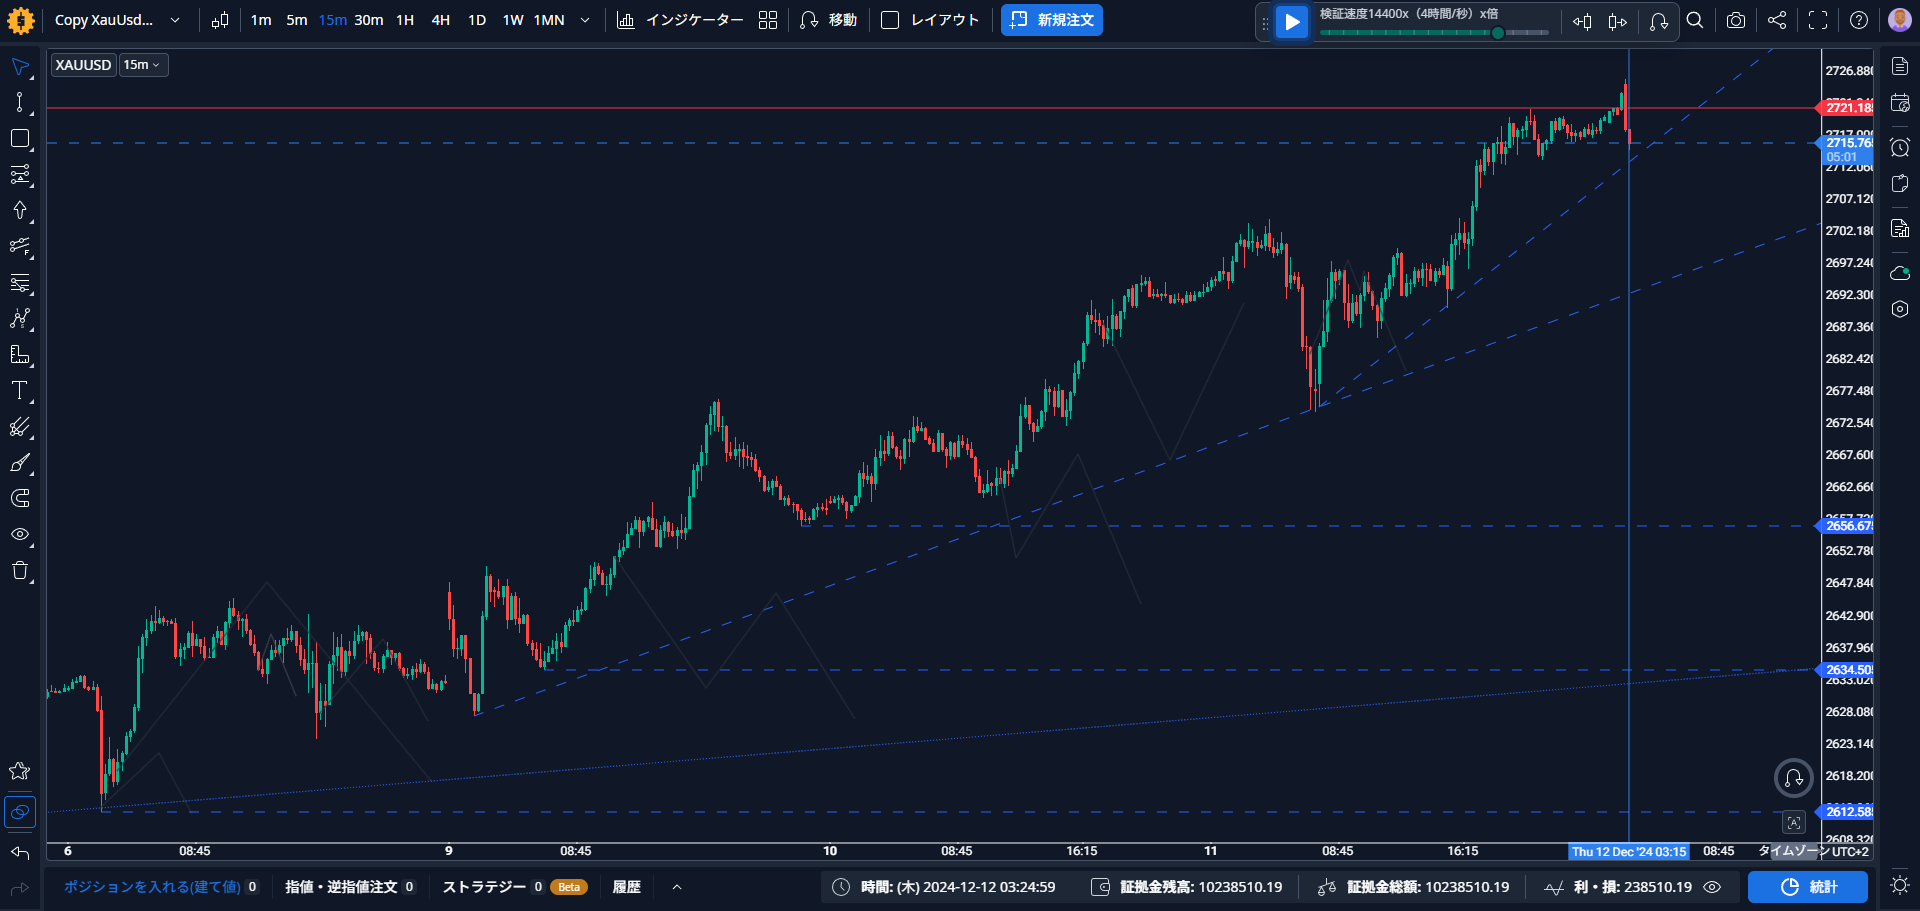Click the 新規注文 button
The width and height of the screenshot is (1920, 911).
pyautogui.click(x=1052, y=20)
